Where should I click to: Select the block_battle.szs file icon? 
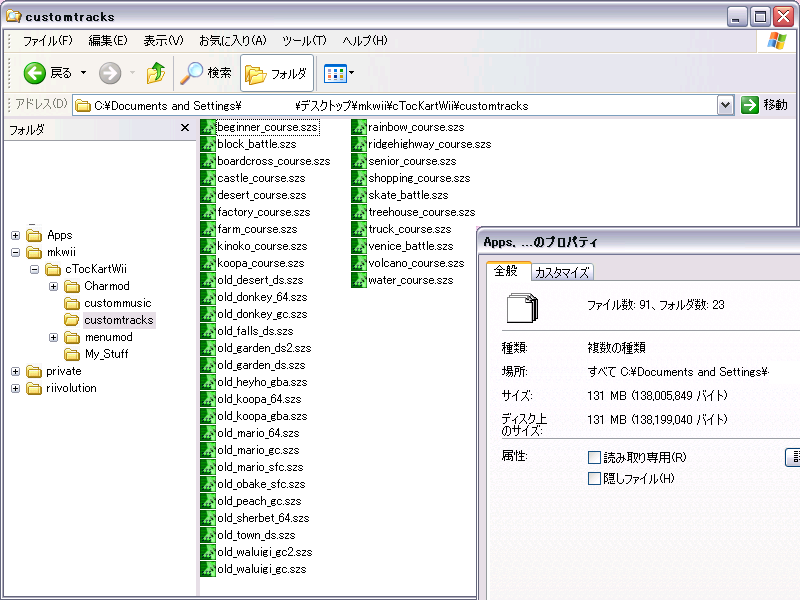pos(208,144)
